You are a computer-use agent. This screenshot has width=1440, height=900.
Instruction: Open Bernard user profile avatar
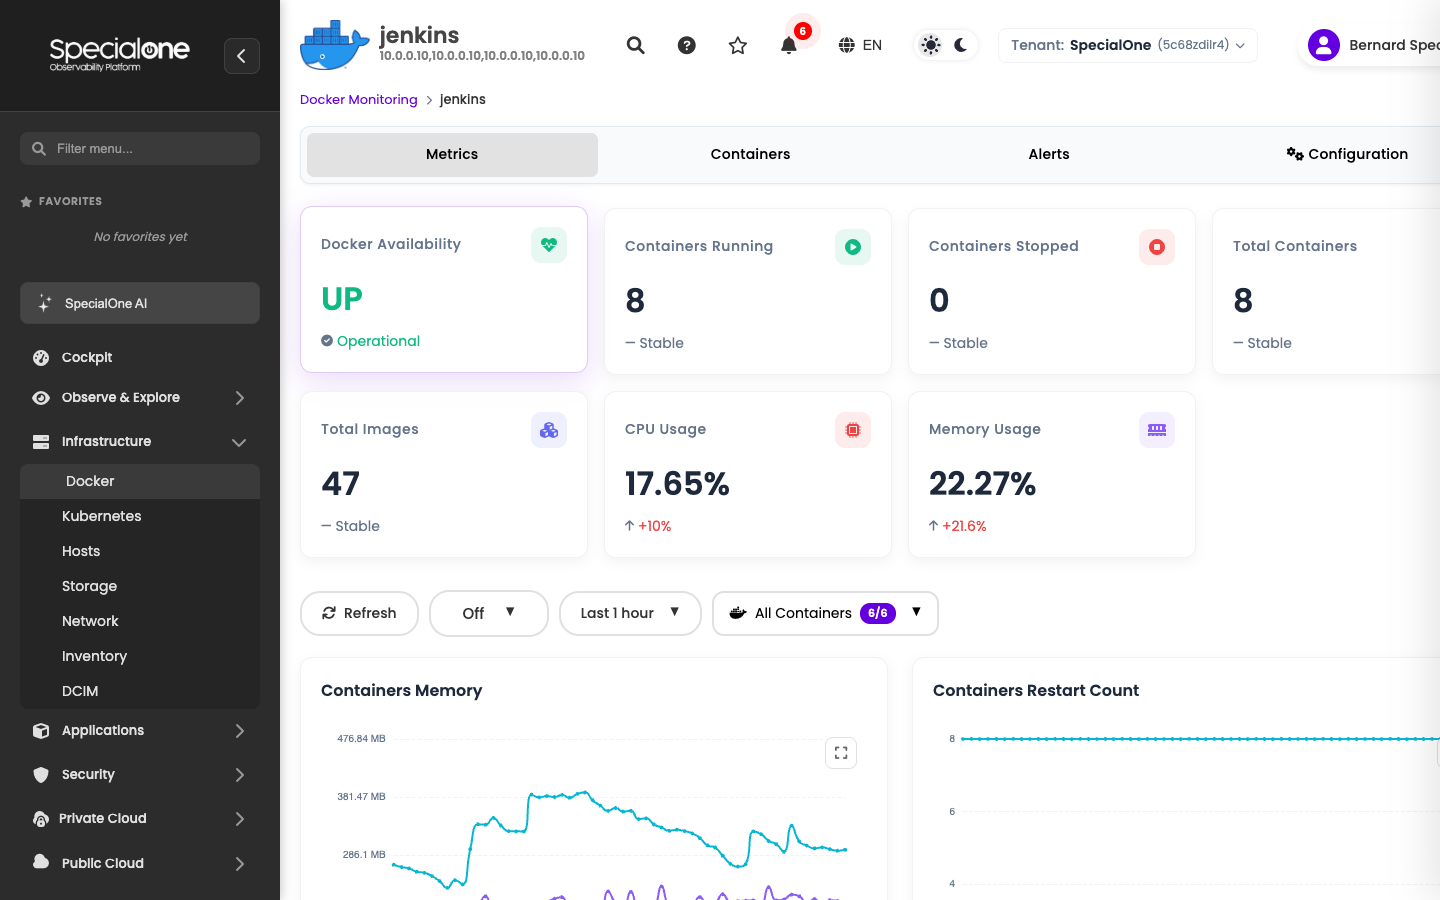(1324, 45)
